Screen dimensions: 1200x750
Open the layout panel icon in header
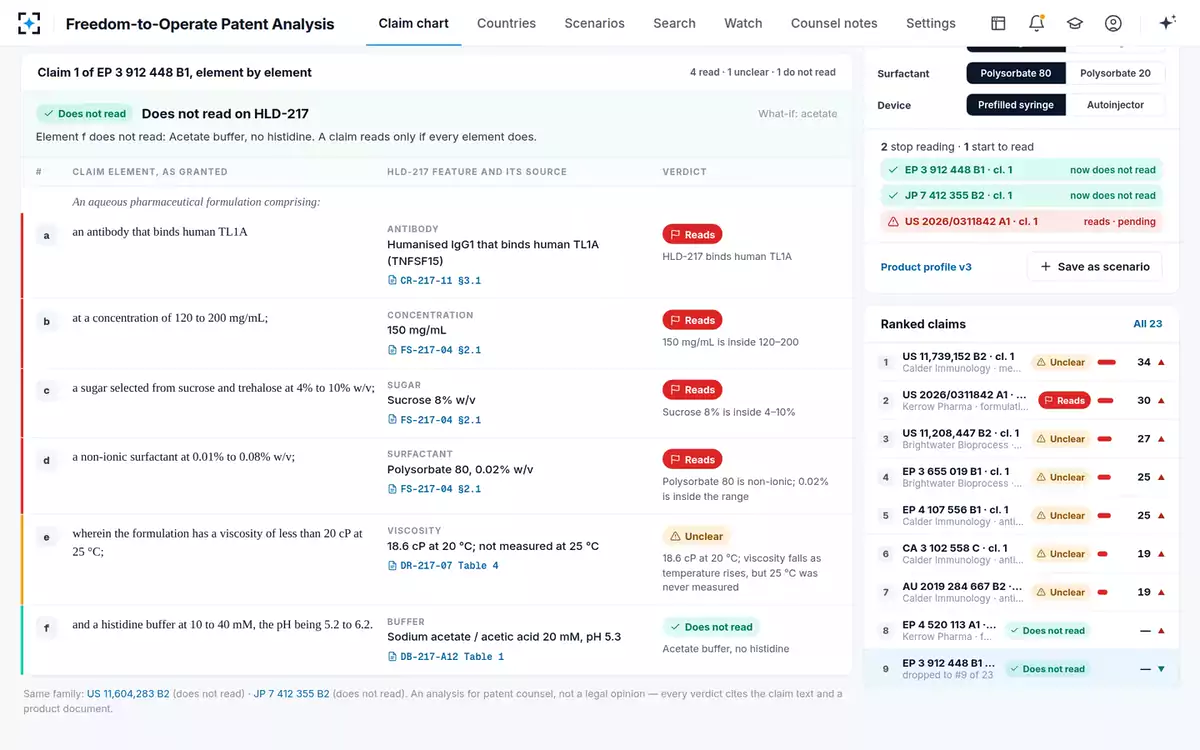point(998,23)
